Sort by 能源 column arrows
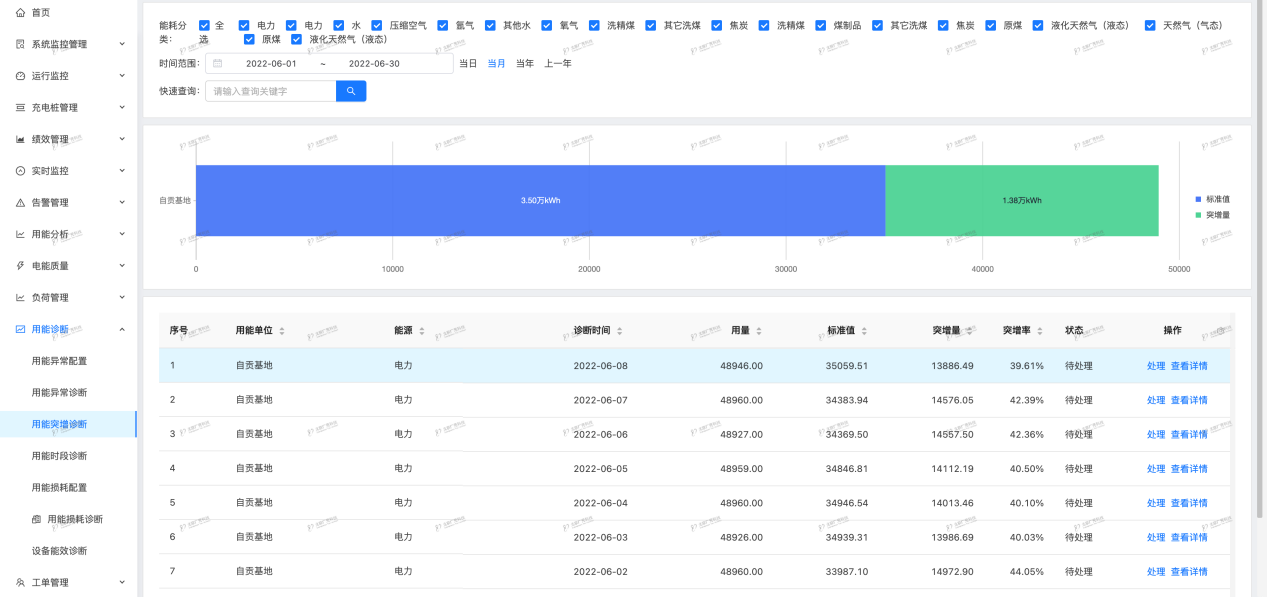This screenshot has height=597, width=1267. [x=422, y=331]
